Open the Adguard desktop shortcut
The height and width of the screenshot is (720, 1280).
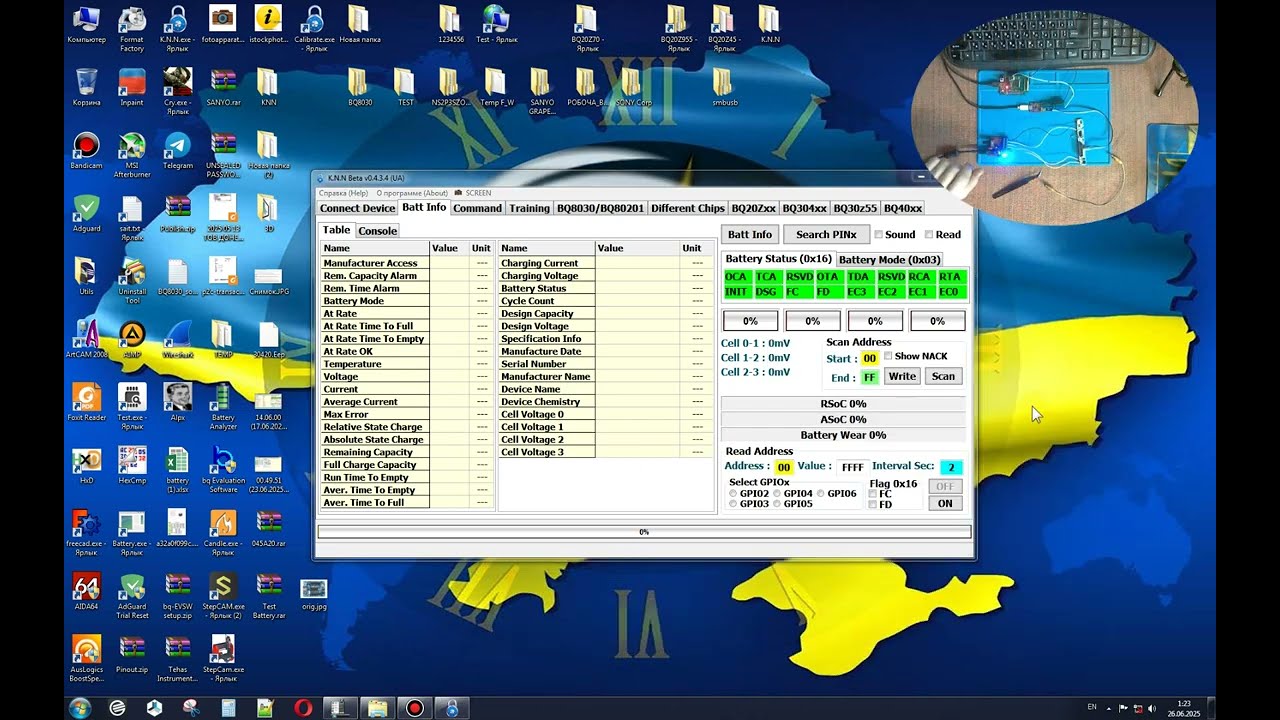click(x=86, y=214)
